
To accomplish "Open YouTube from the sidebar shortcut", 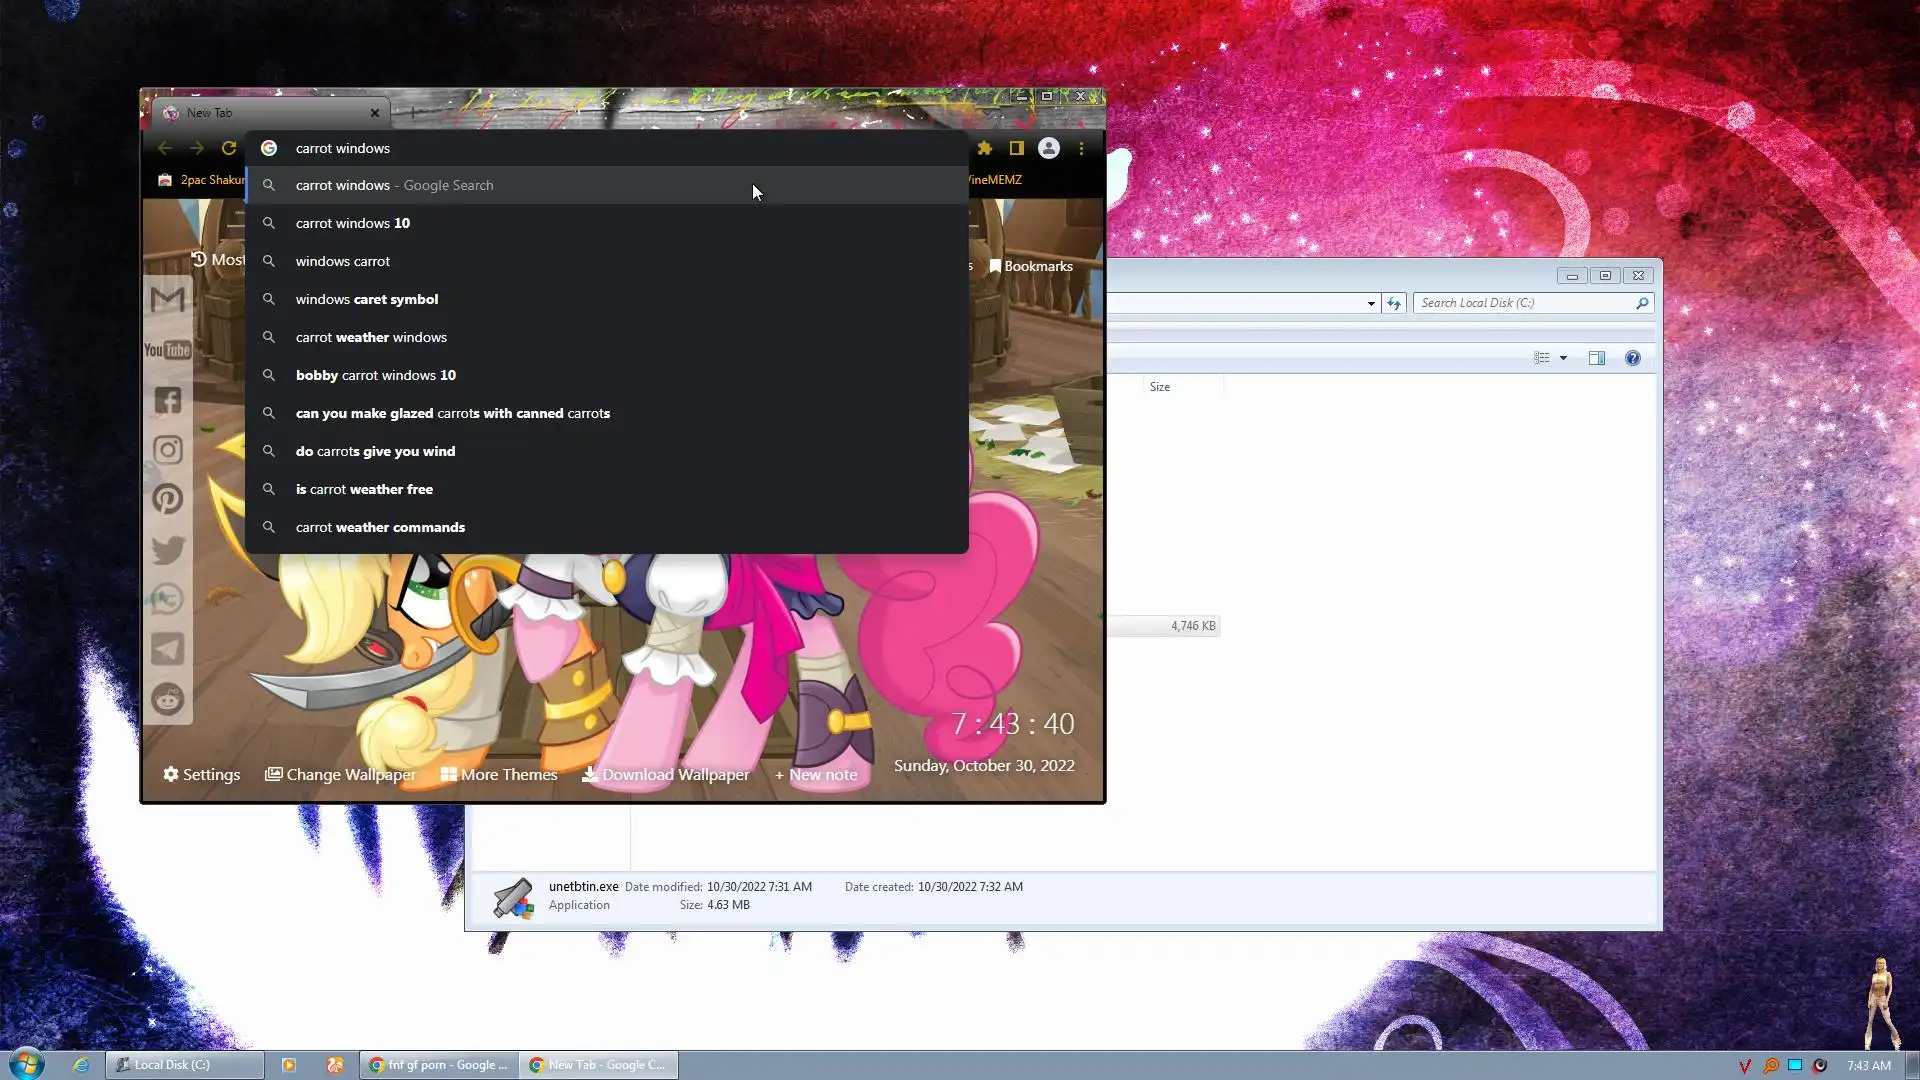I will pos(167,350).
